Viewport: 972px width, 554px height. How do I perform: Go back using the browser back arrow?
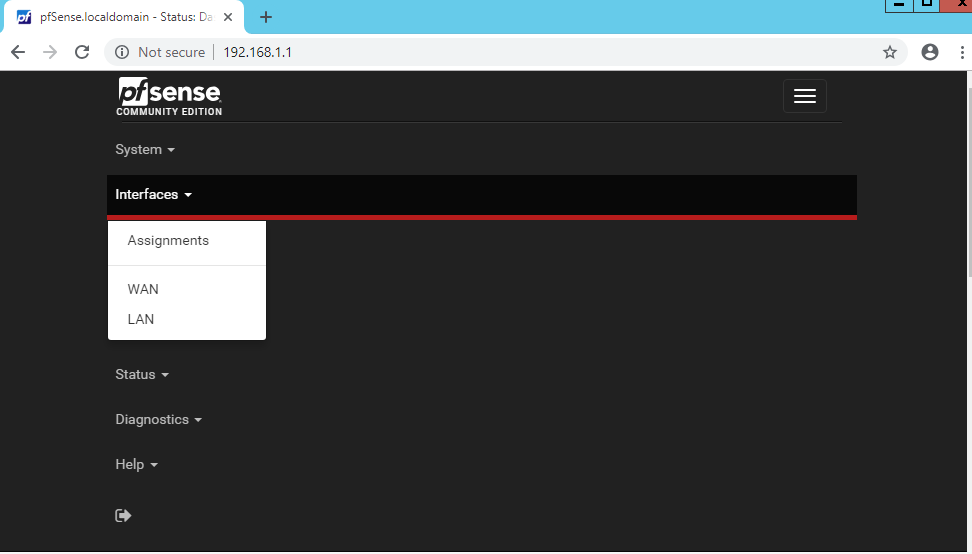(x=18, y=52)
